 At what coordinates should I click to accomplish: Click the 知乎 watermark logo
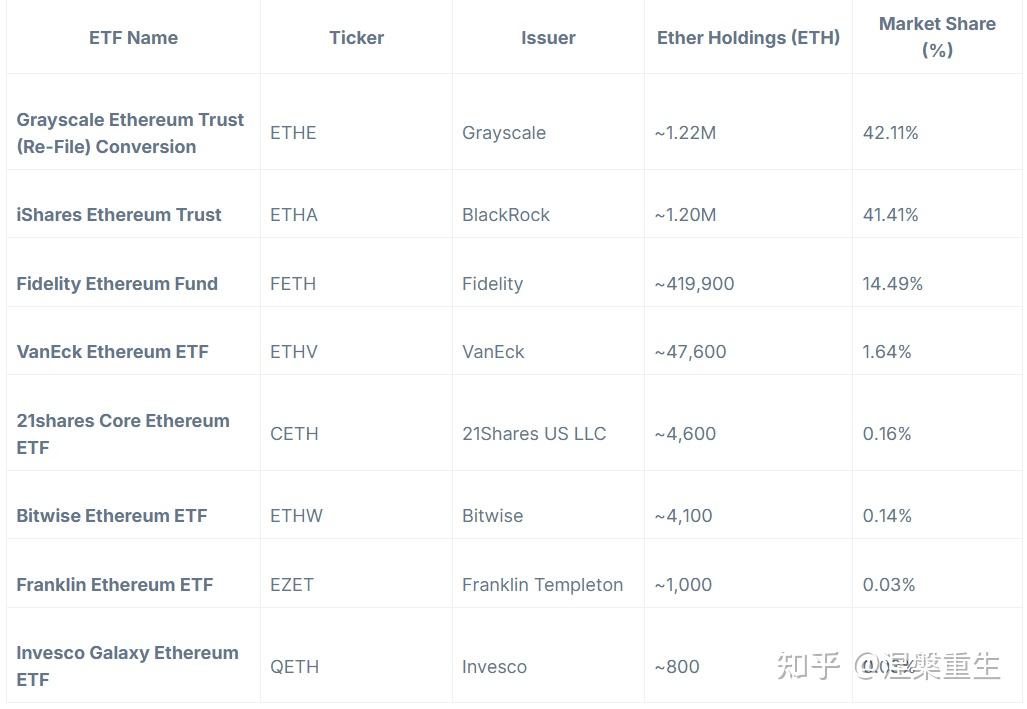(x=808, y=666)
